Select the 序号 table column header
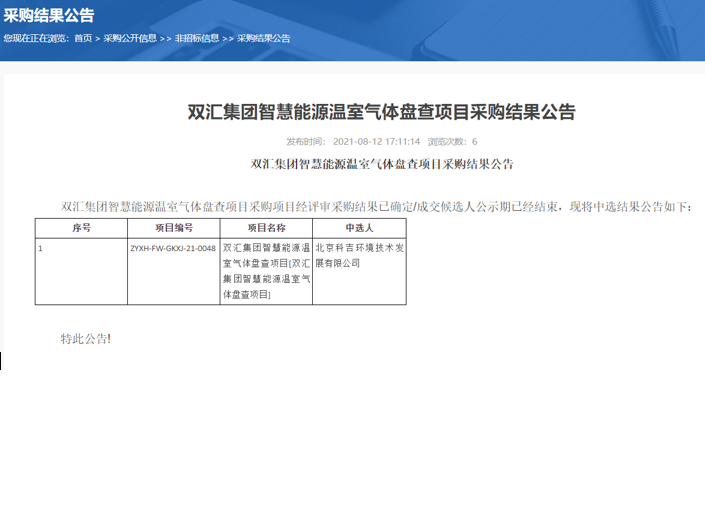 [81, 229]
